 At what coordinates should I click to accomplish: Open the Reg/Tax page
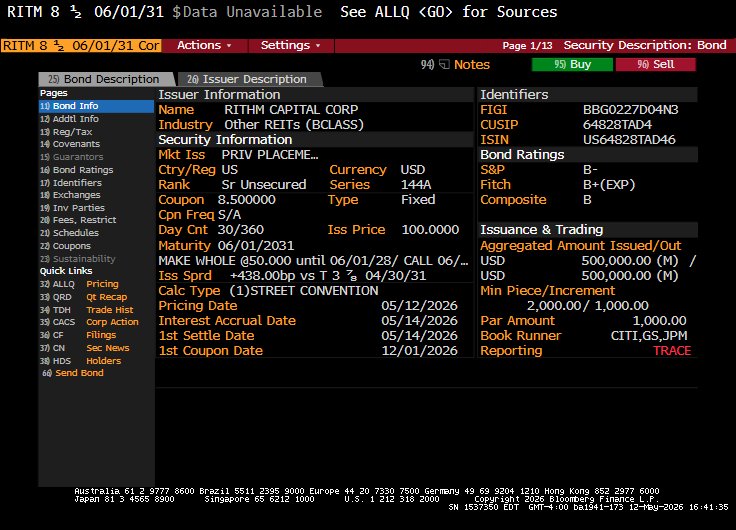coord(66,132)
